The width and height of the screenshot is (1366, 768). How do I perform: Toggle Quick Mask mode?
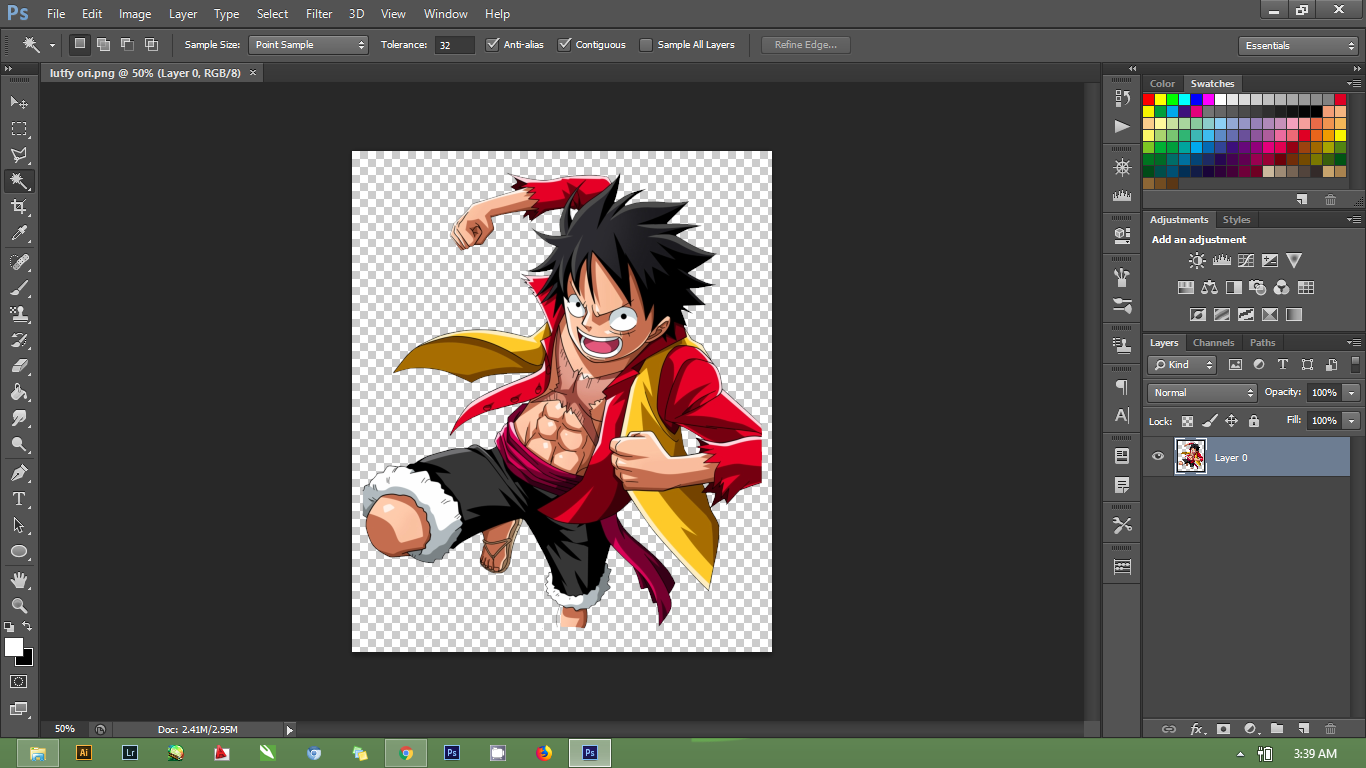19,682
